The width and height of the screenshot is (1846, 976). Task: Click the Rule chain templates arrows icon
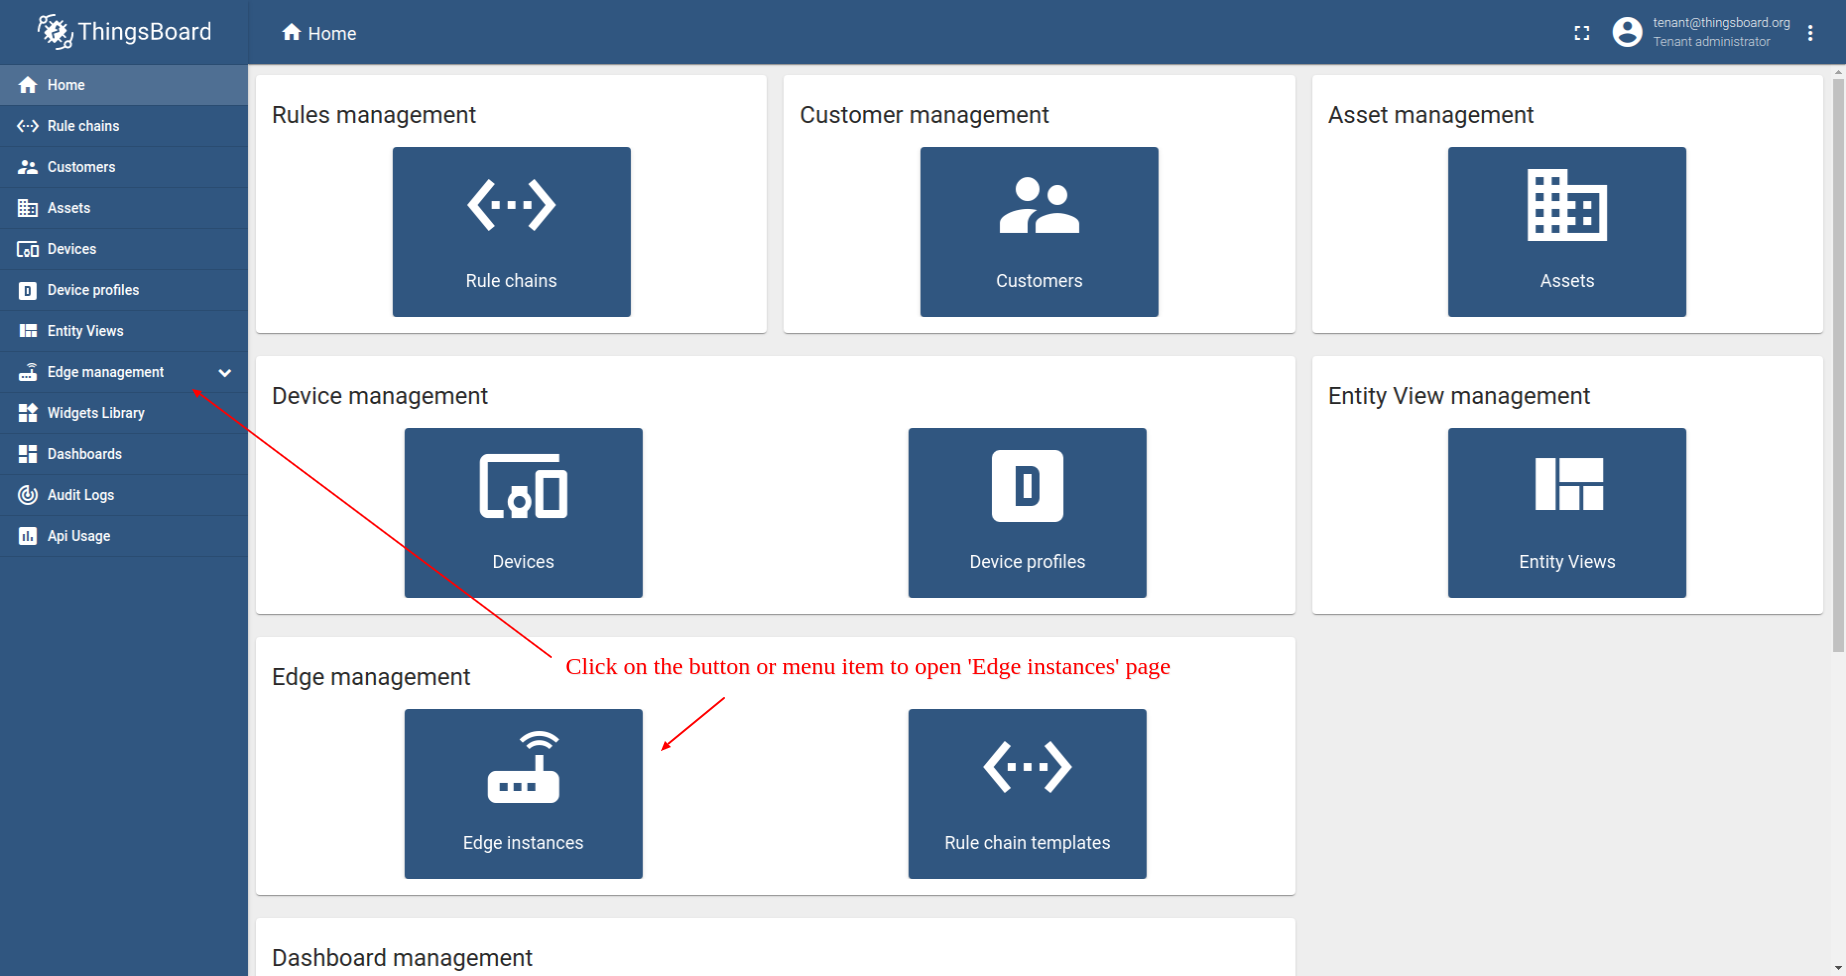[1027, 767]
